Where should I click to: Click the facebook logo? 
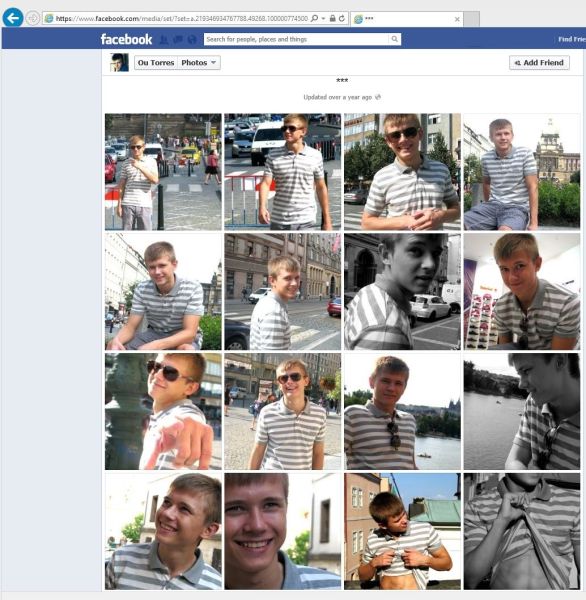126,39
